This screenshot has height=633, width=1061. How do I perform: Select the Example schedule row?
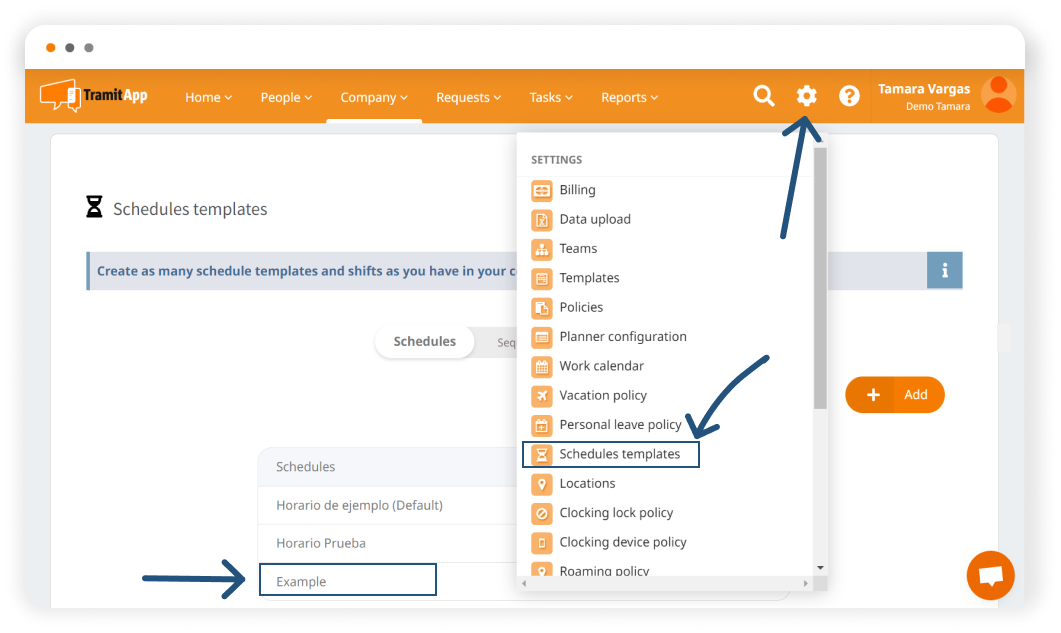point(347,581)
